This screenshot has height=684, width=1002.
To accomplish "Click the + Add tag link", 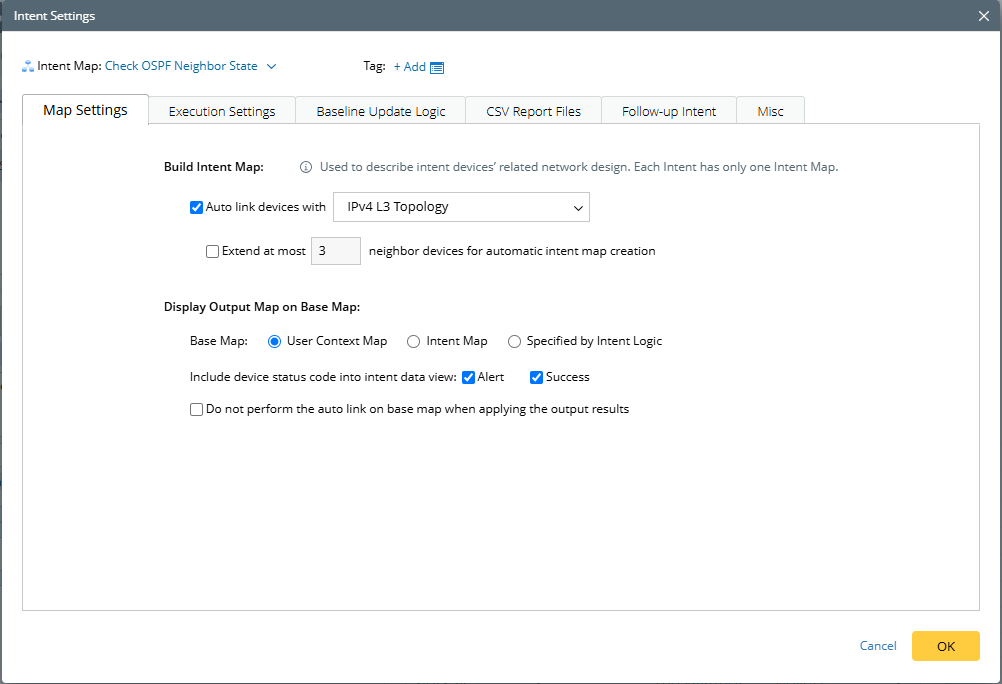I will pyautogui.click(x=409, y=67).
